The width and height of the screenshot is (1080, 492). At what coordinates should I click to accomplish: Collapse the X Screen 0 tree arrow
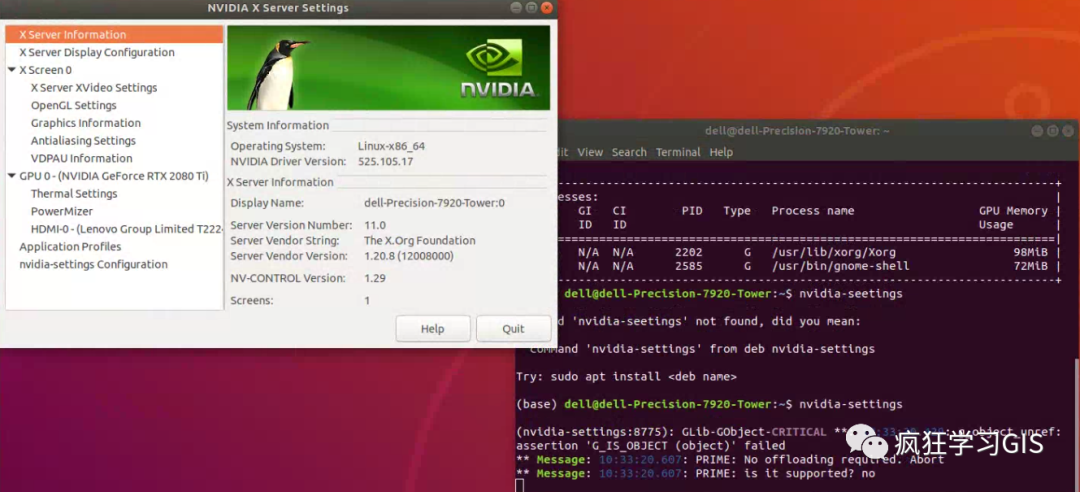tap(12, 70)
